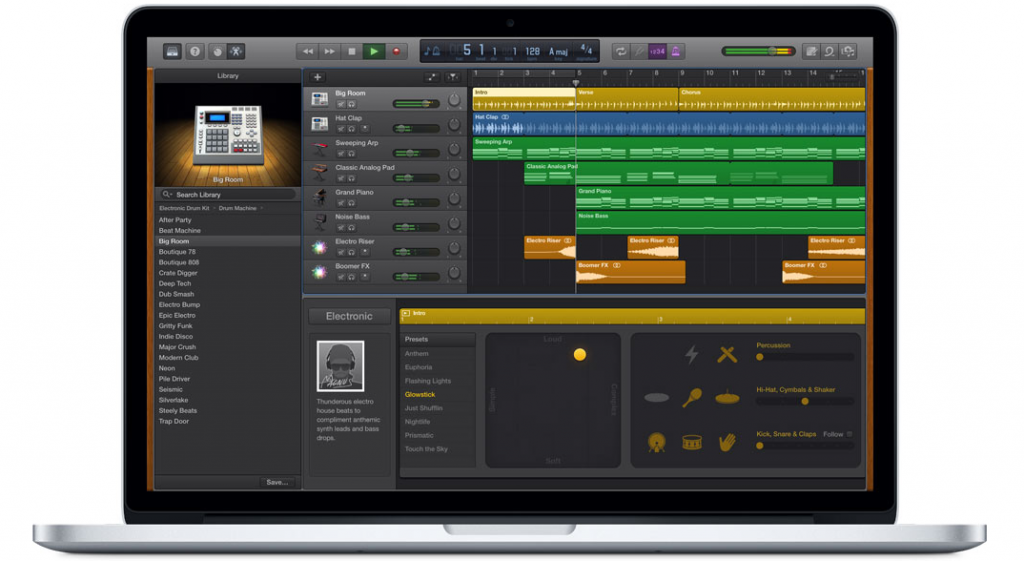
Task: Select the Nightlife drummer preset
Action: click(x=417, y=422)
